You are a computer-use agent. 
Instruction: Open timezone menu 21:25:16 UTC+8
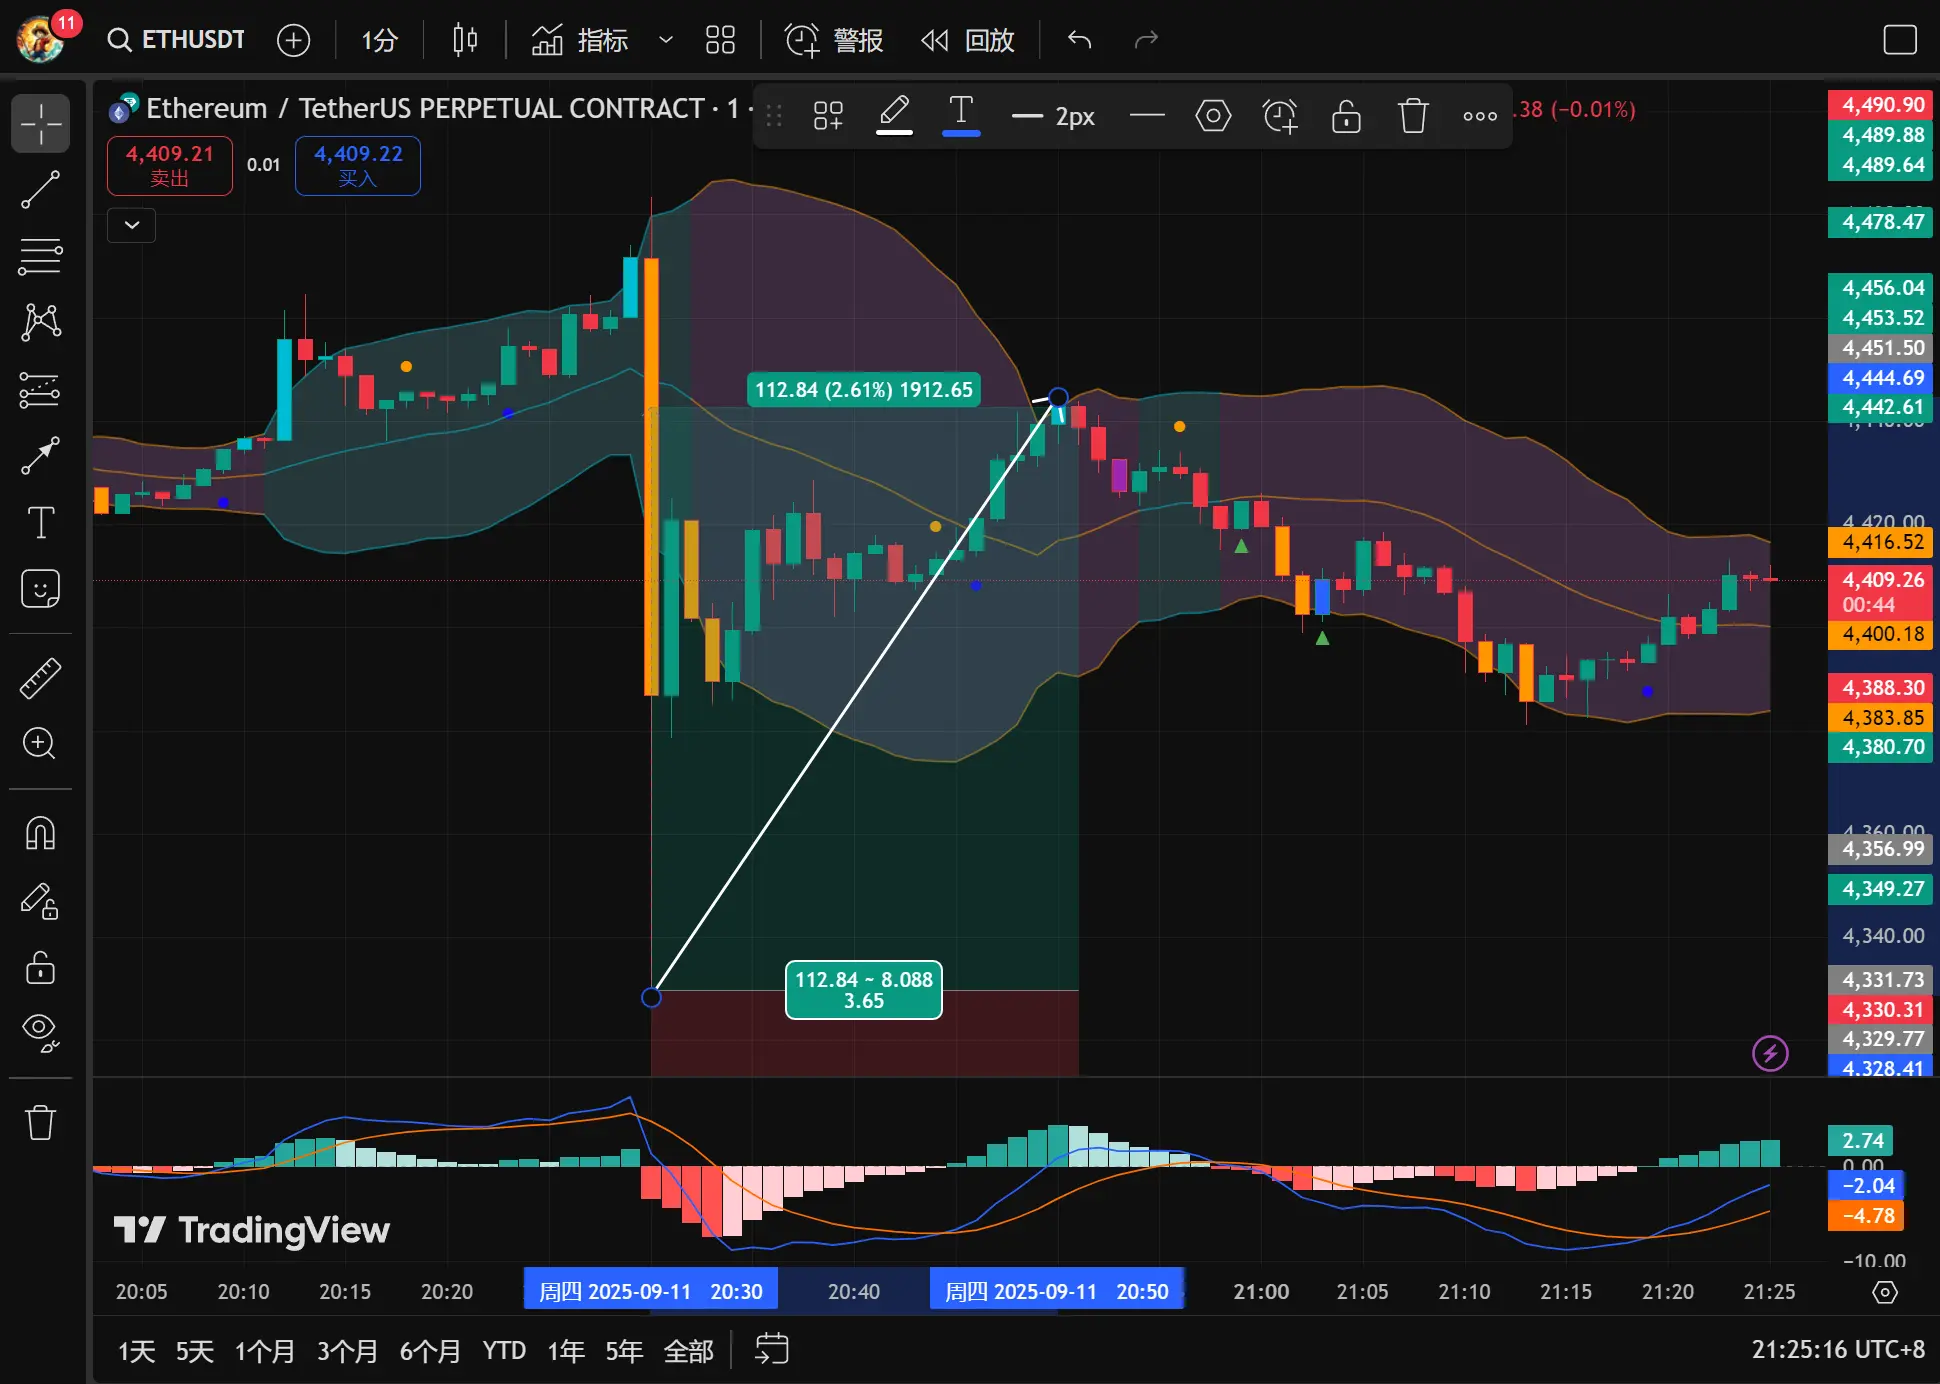click(x=1838, y=1349)
